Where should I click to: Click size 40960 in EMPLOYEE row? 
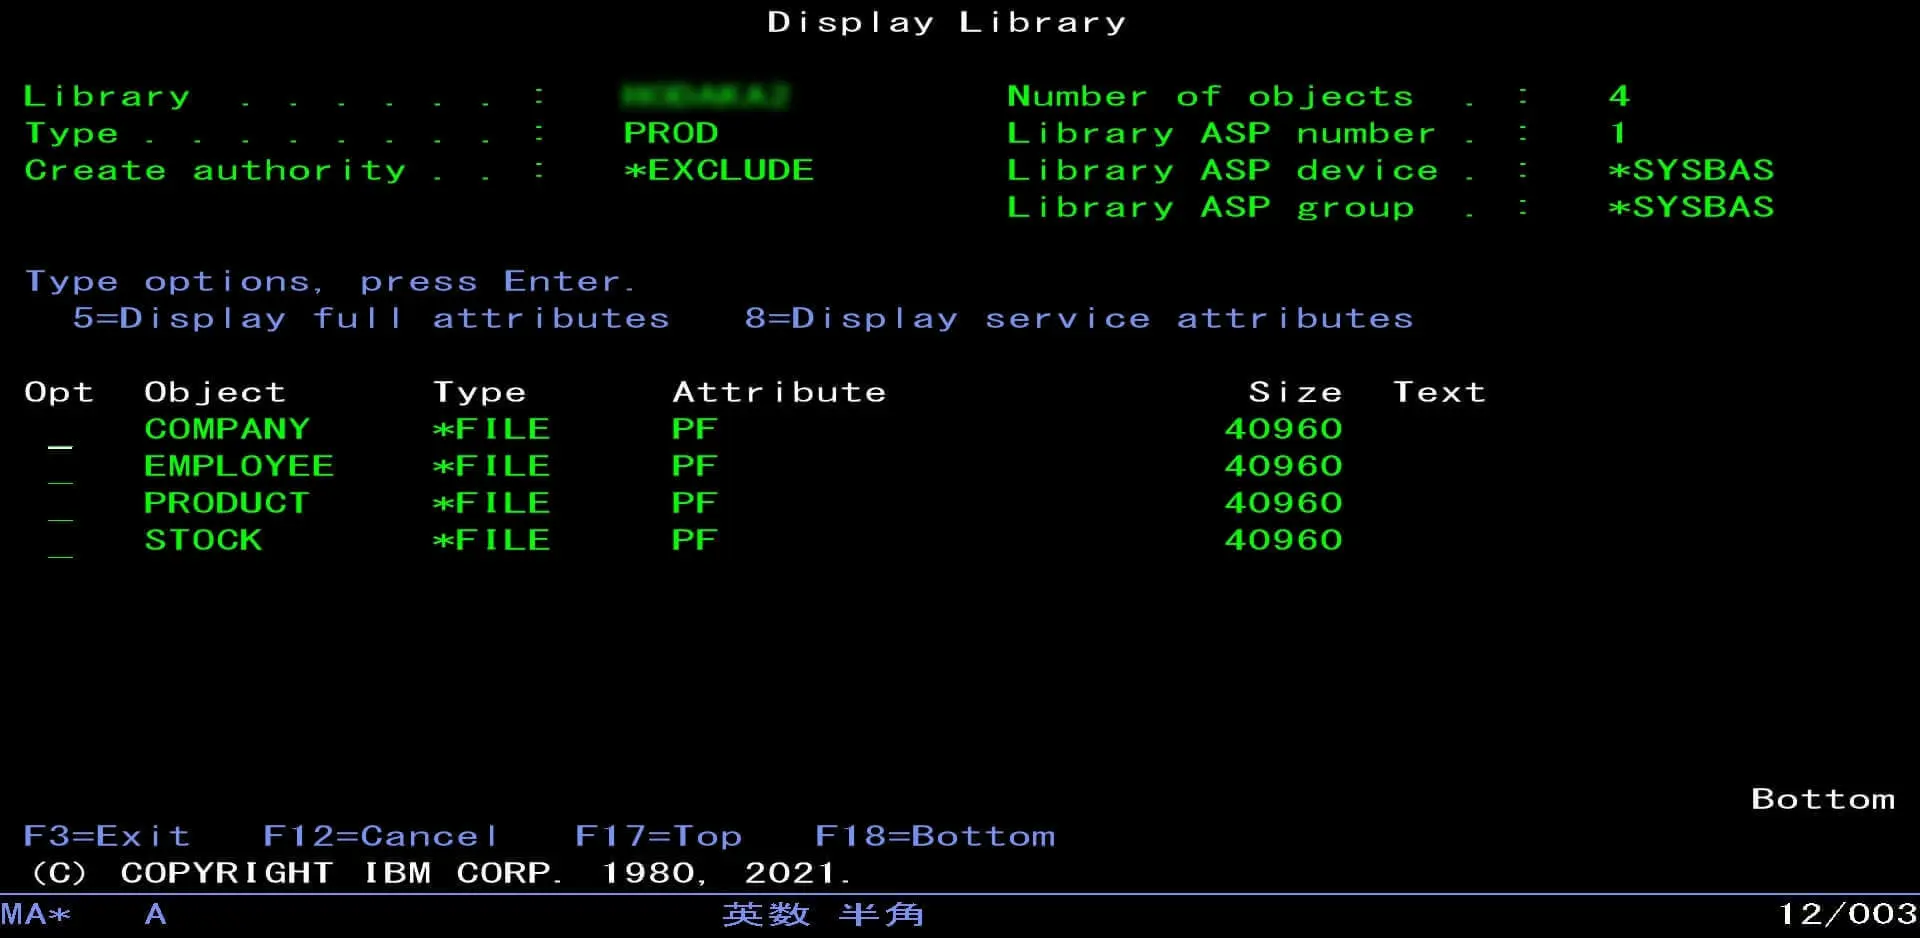click(x=1283, y=466)
